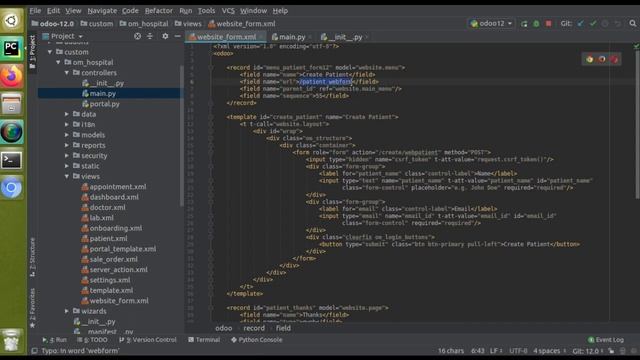The image size is (640, 360).
Task: Click the rerun icon in the run toolbar
Action: tap(524, 24)
